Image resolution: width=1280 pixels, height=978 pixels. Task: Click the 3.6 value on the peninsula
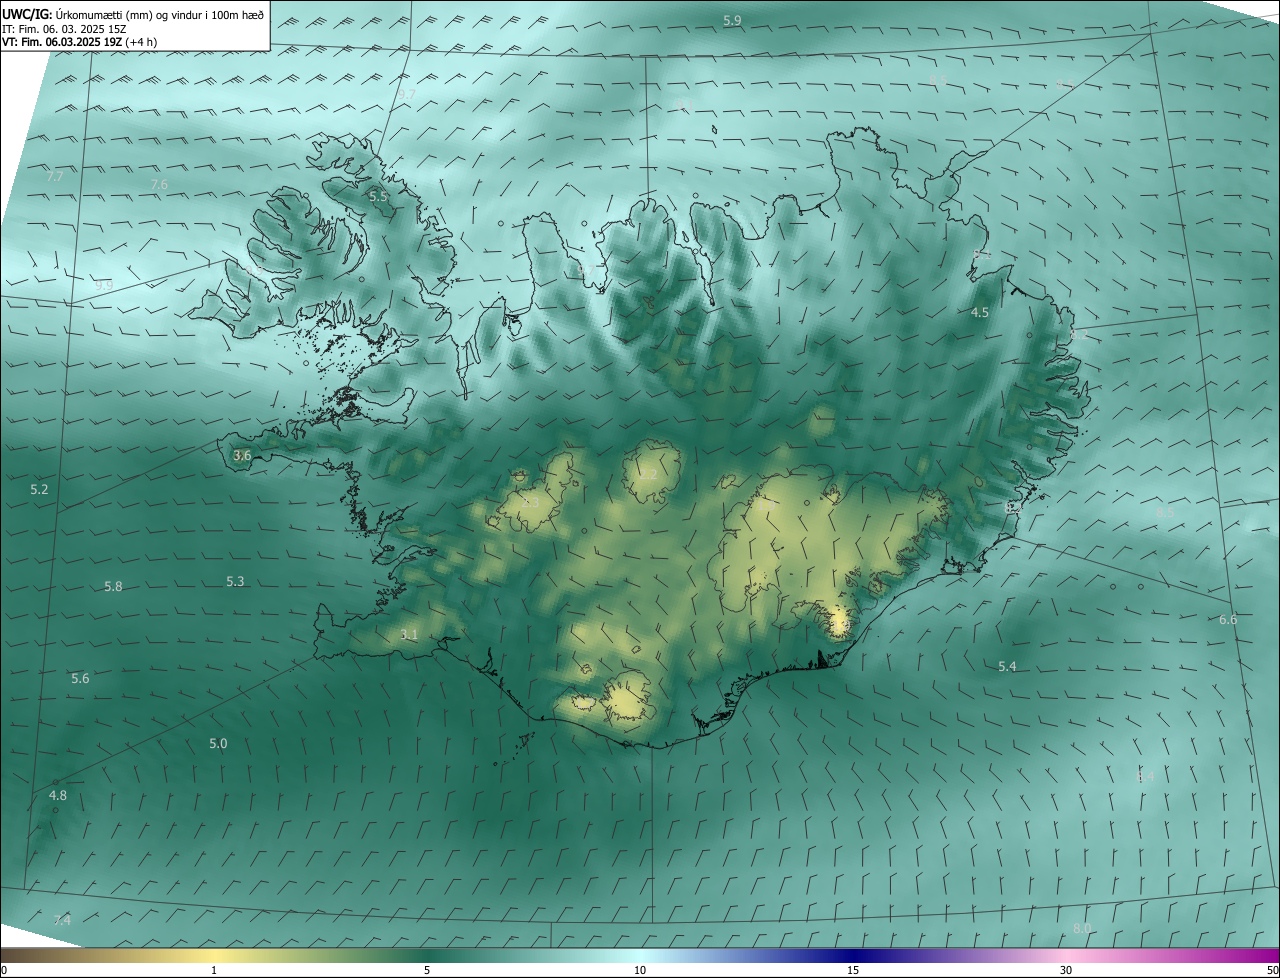coord(242,455)
